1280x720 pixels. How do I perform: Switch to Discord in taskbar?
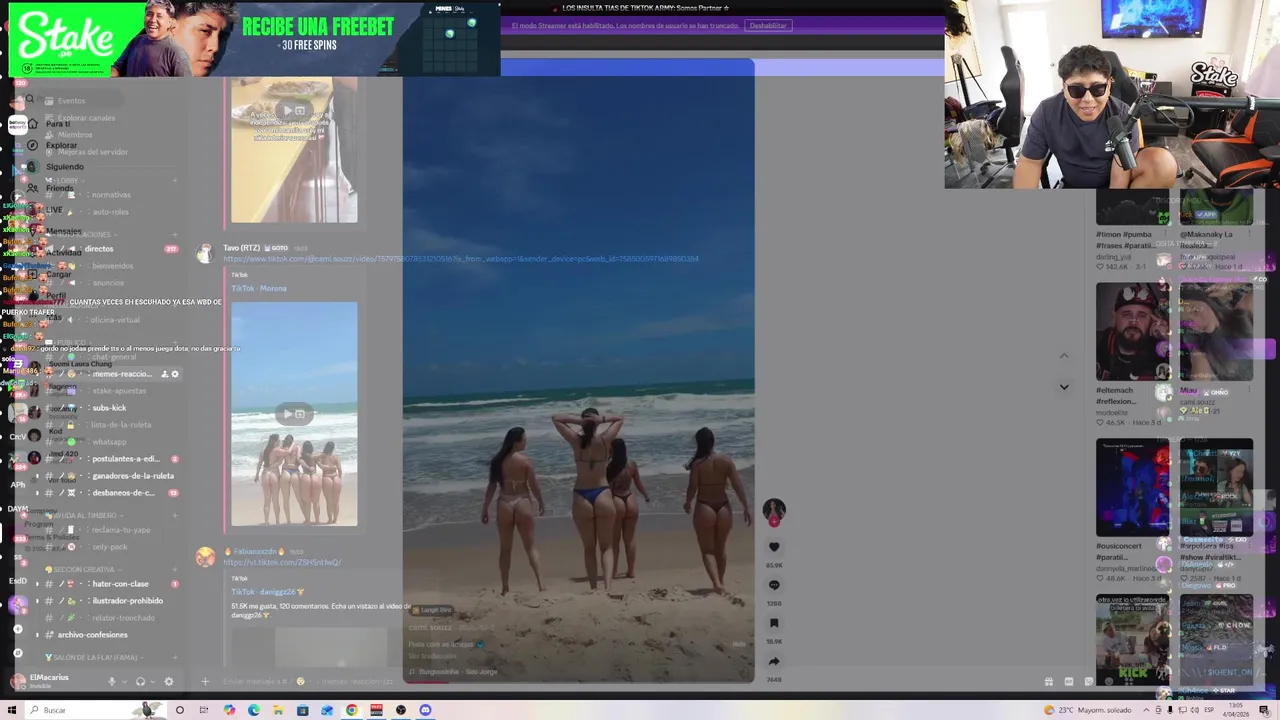426,710
